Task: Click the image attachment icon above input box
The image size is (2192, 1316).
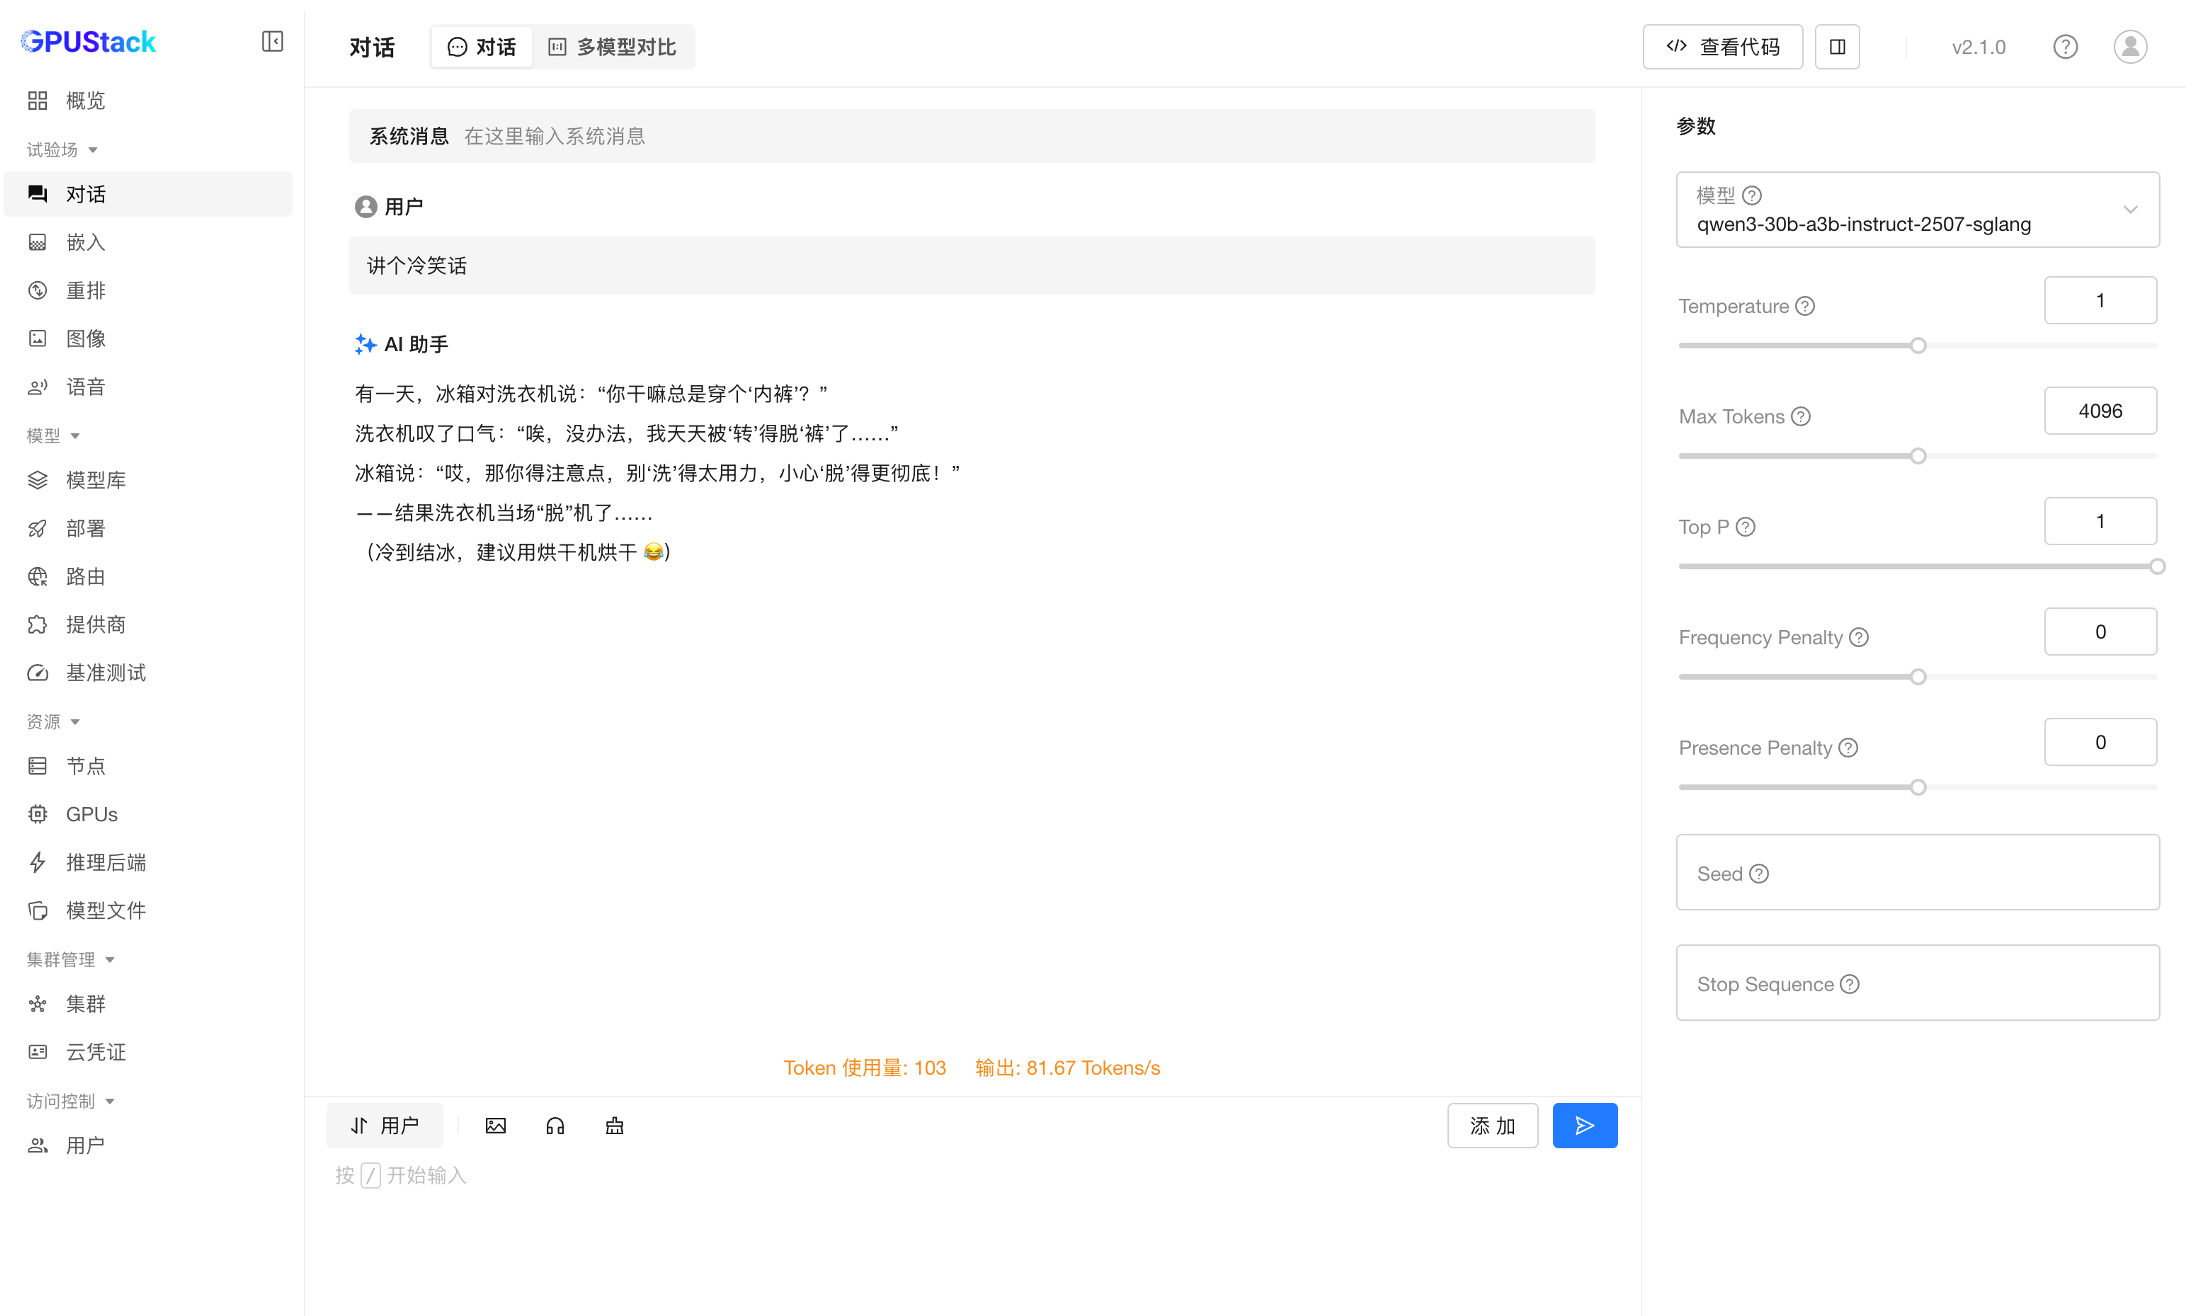Action: coord(496,1125)
